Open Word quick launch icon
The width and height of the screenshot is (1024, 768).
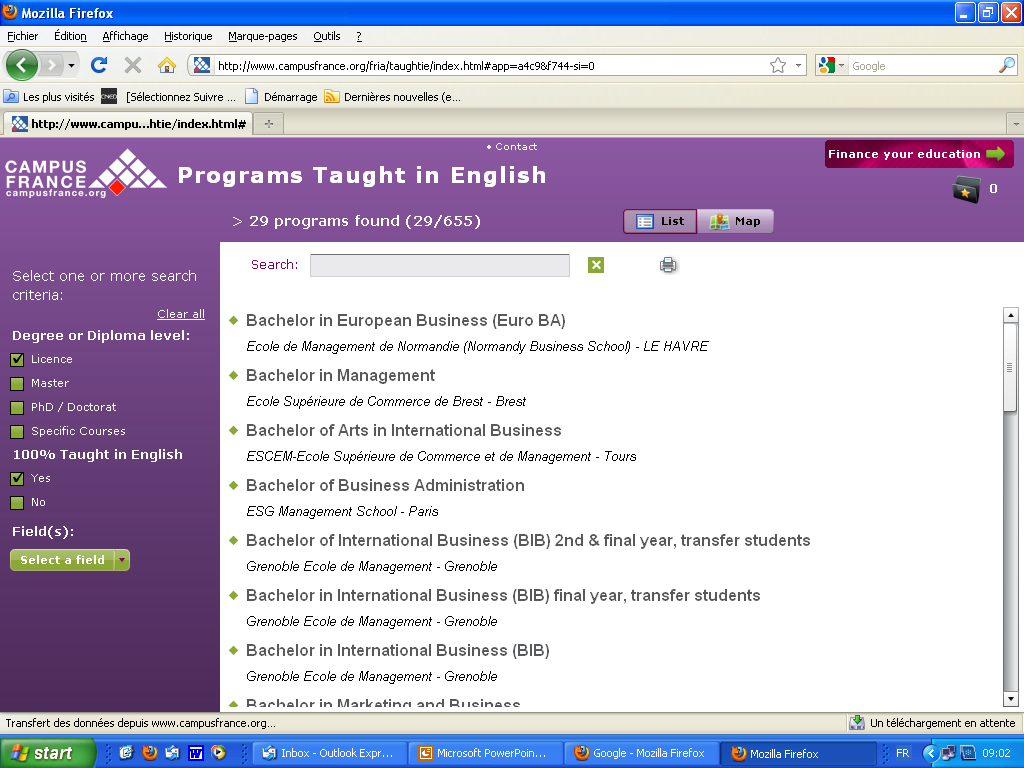tap(195, 753)
